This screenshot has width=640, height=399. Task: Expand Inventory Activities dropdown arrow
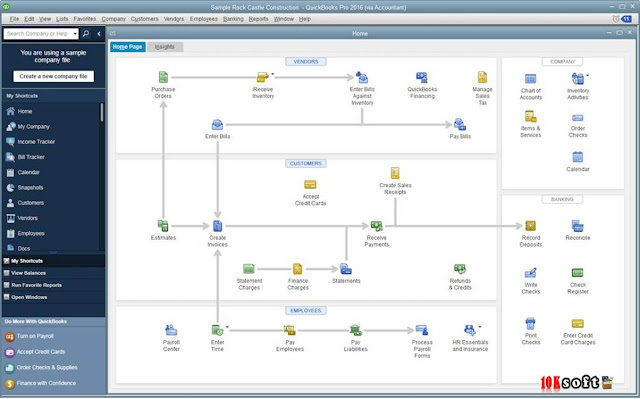[587, 75]
